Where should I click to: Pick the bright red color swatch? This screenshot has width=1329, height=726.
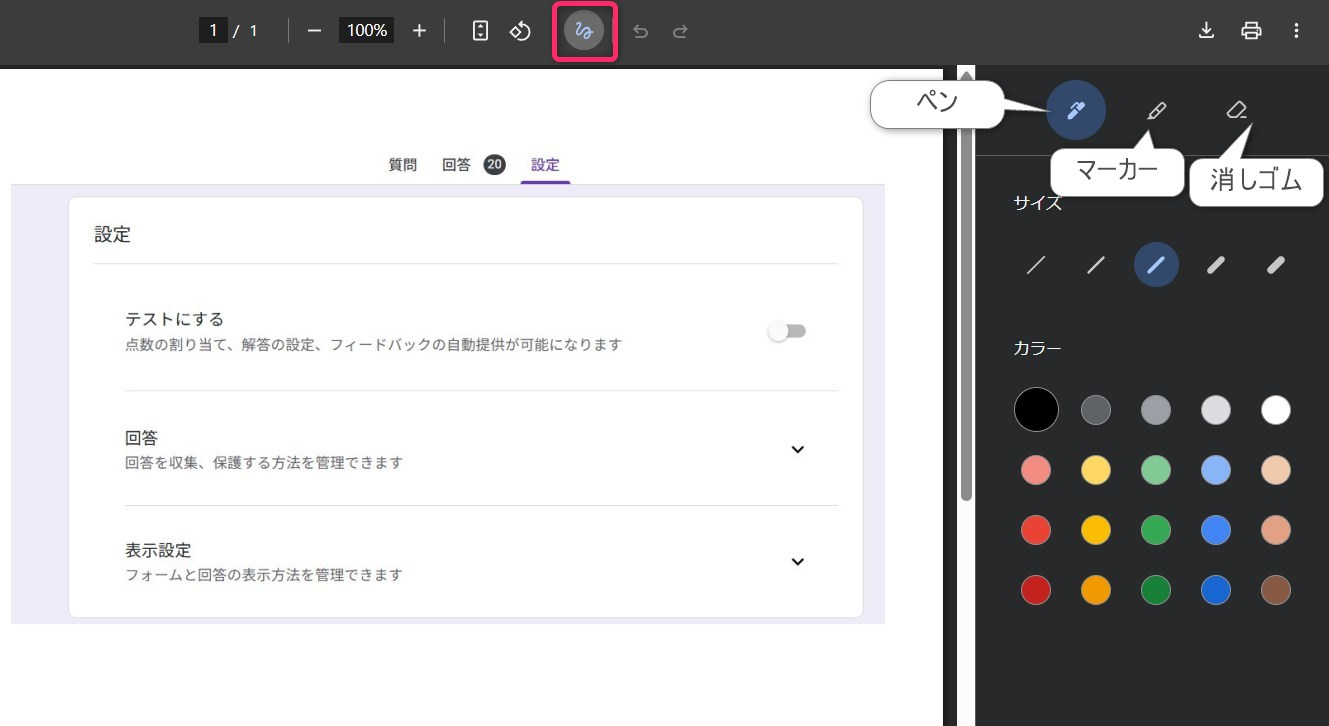[x=1036, y=530]
